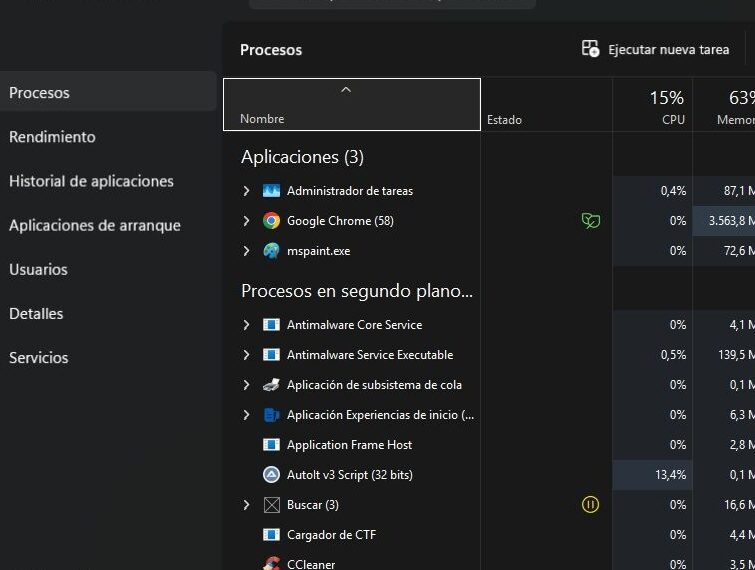755x570 pixels.
Task: Click the AutoIt v3 Script icon
Action: point(271,475)
